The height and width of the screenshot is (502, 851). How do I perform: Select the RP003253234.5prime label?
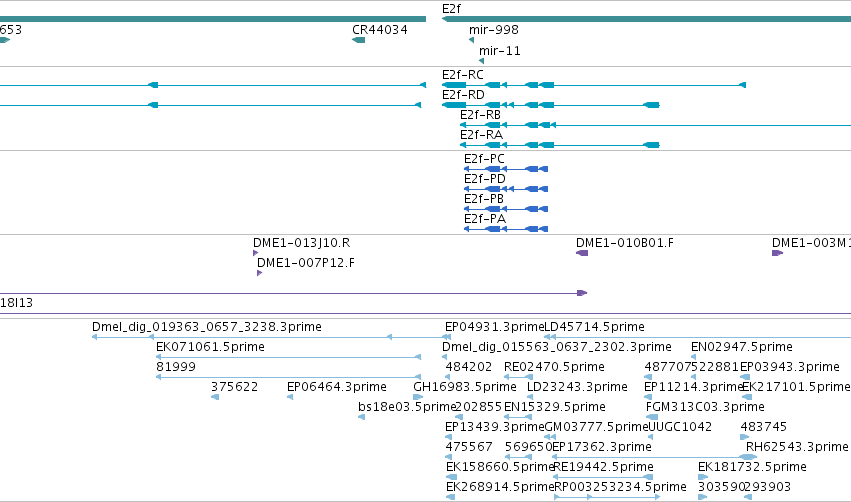click(x=620, y=488)
